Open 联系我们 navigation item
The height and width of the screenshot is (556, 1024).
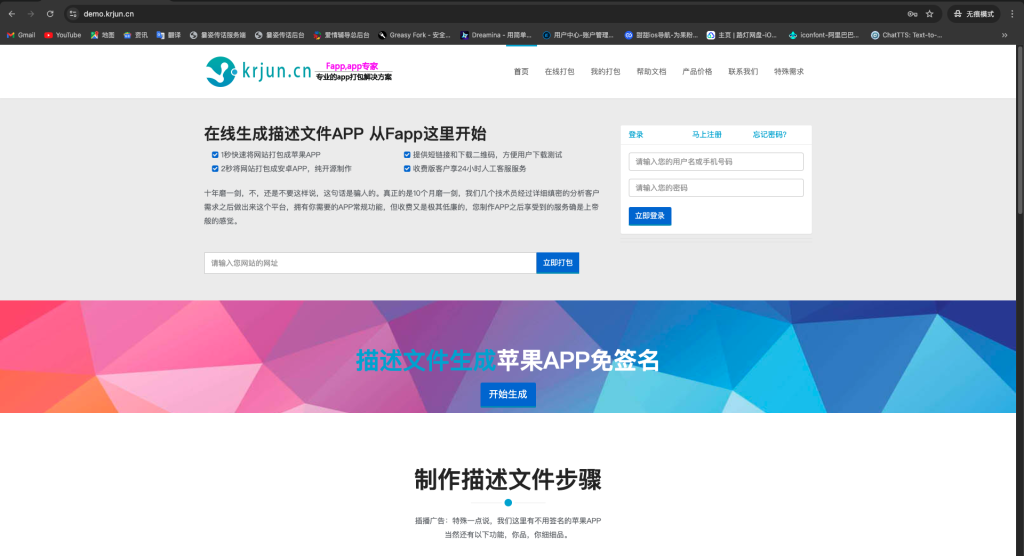pos(743,72)
